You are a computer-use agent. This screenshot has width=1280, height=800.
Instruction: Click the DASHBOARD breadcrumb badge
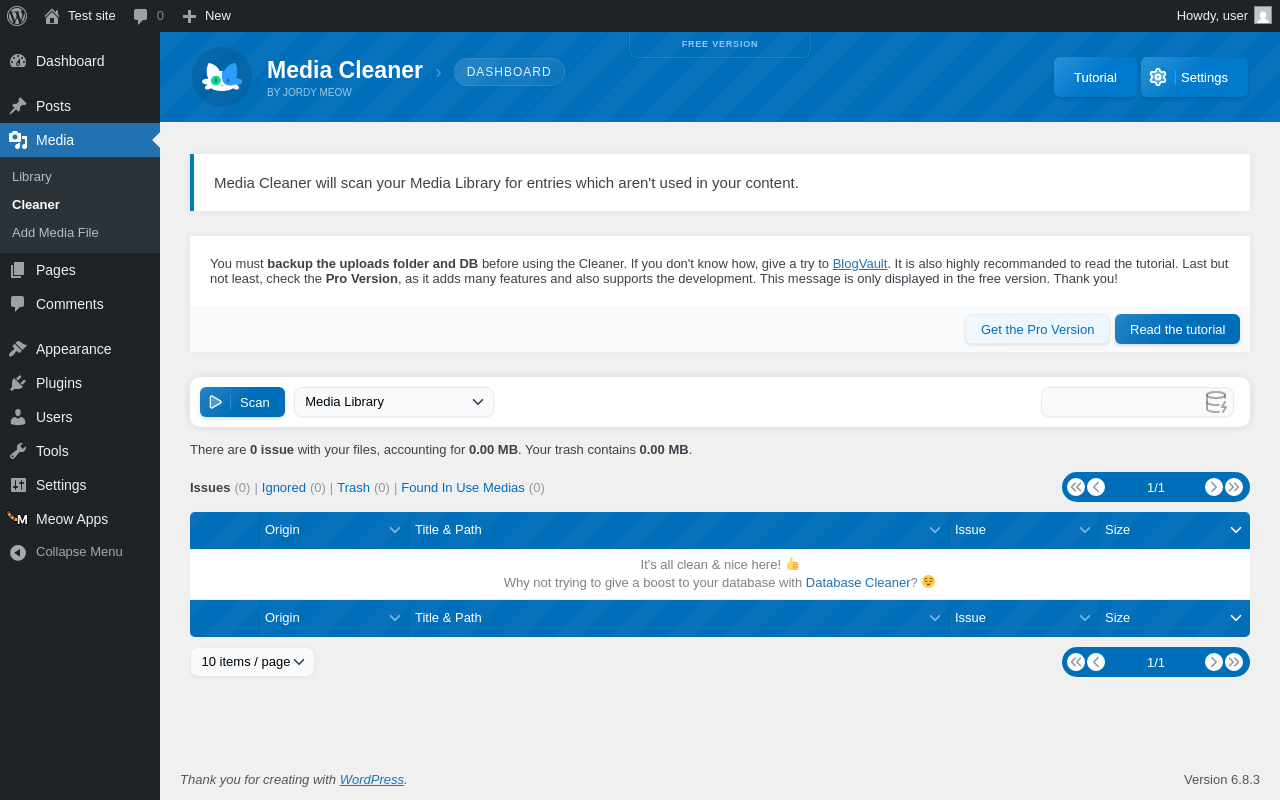509,72
